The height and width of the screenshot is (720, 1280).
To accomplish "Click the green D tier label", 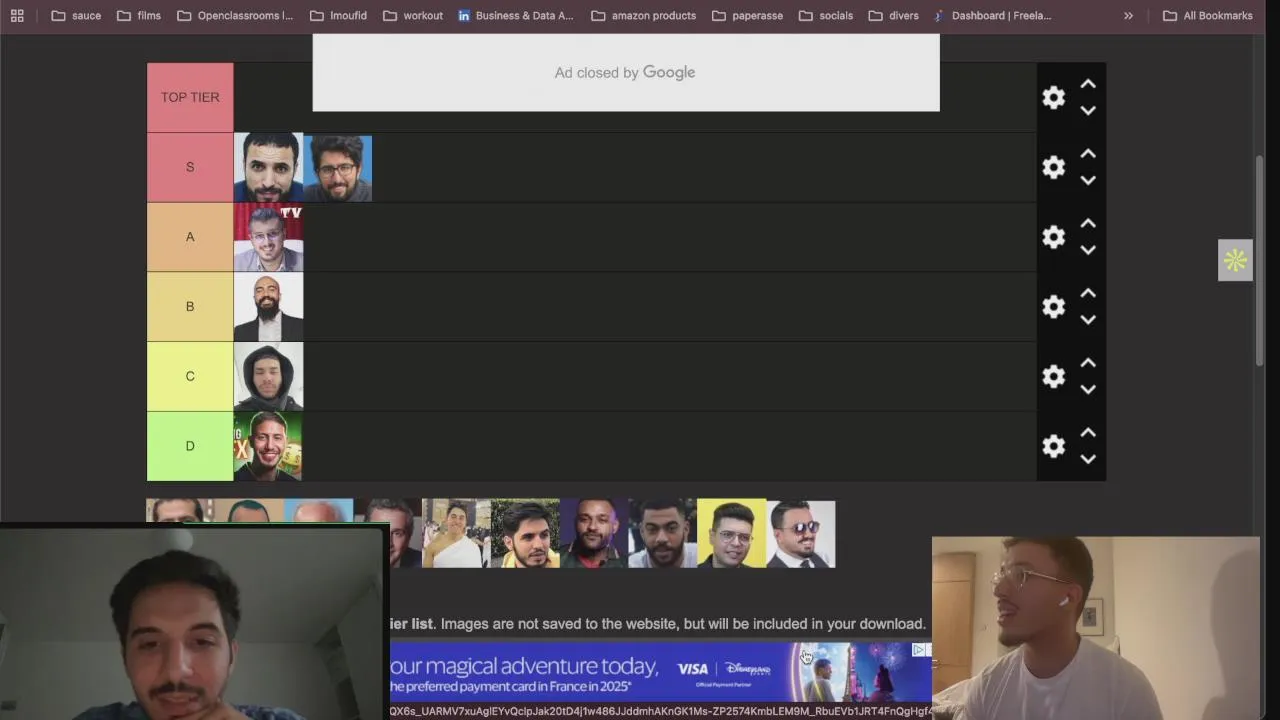I will 190,446.
